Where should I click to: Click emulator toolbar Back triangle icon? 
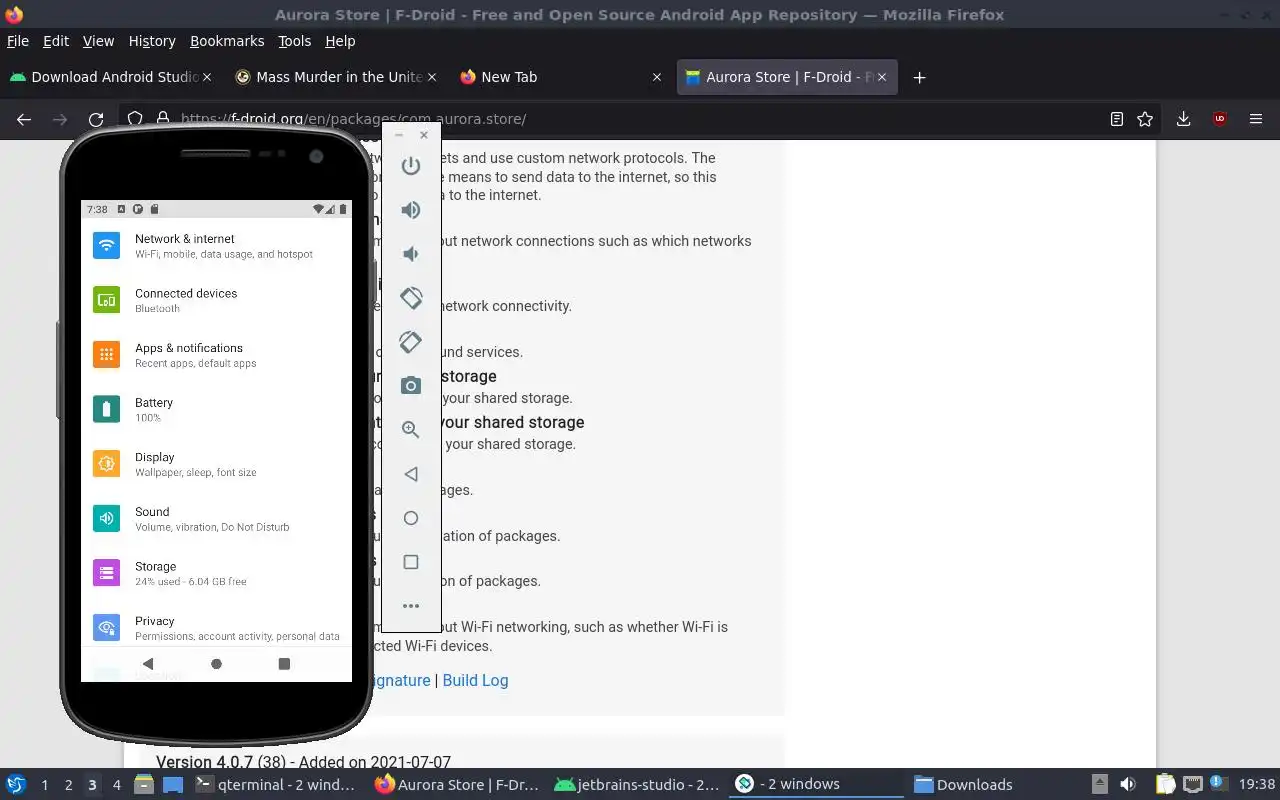point(411,474)
